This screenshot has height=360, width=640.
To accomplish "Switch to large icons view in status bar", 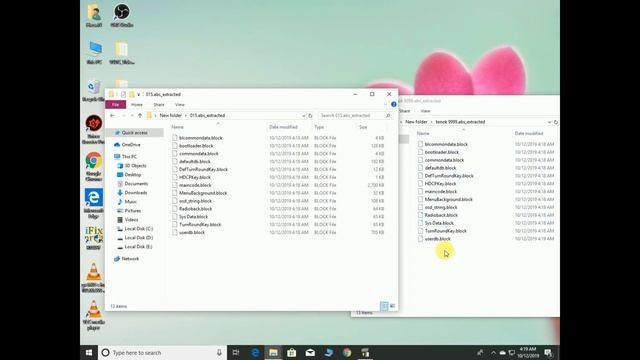I will click(x=392, y=306).
